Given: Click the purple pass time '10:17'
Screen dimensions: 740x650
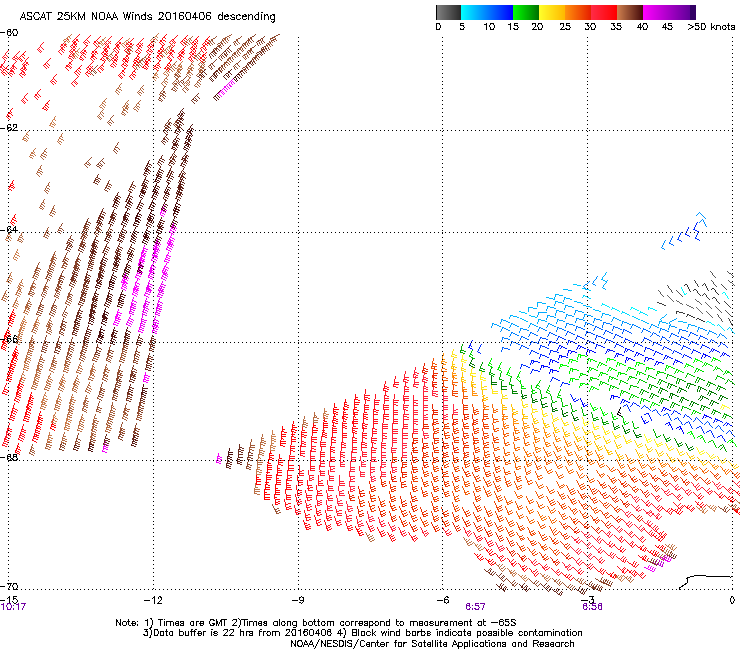Looking at the screenshot, I should 13,607.
